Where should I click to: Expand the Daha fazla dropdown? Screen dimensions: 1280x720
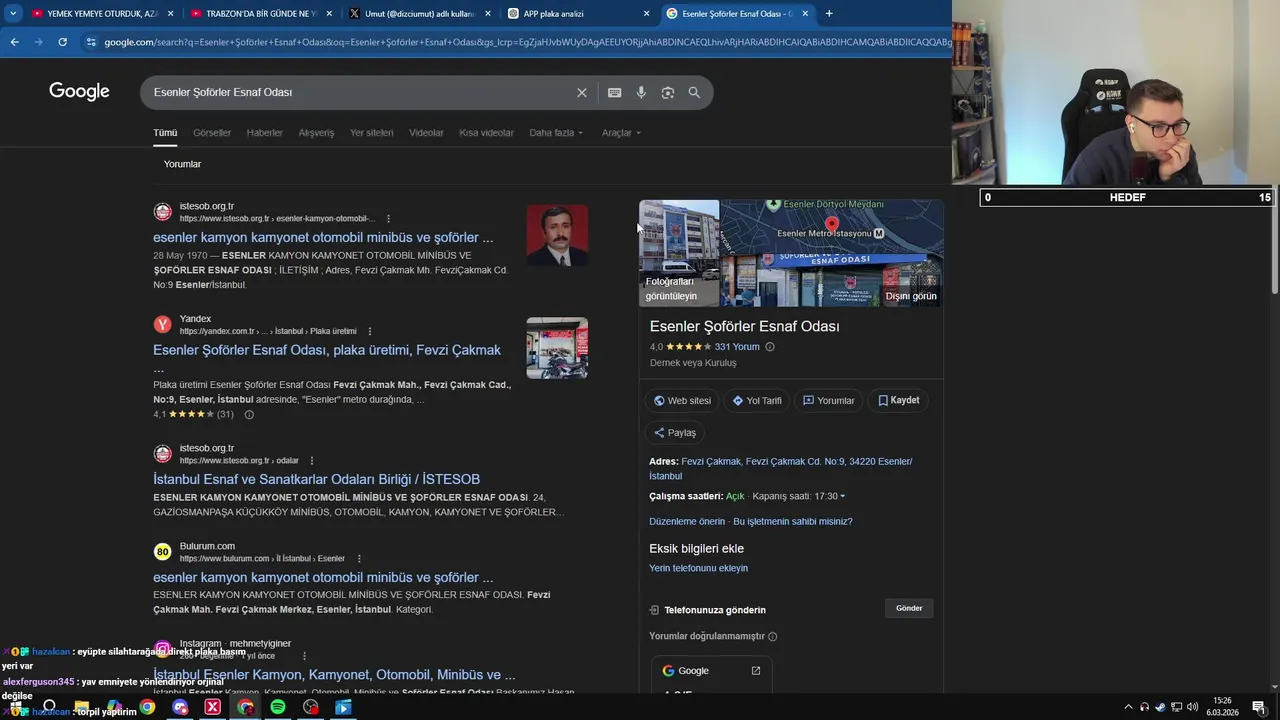click(x=556, y=133)
